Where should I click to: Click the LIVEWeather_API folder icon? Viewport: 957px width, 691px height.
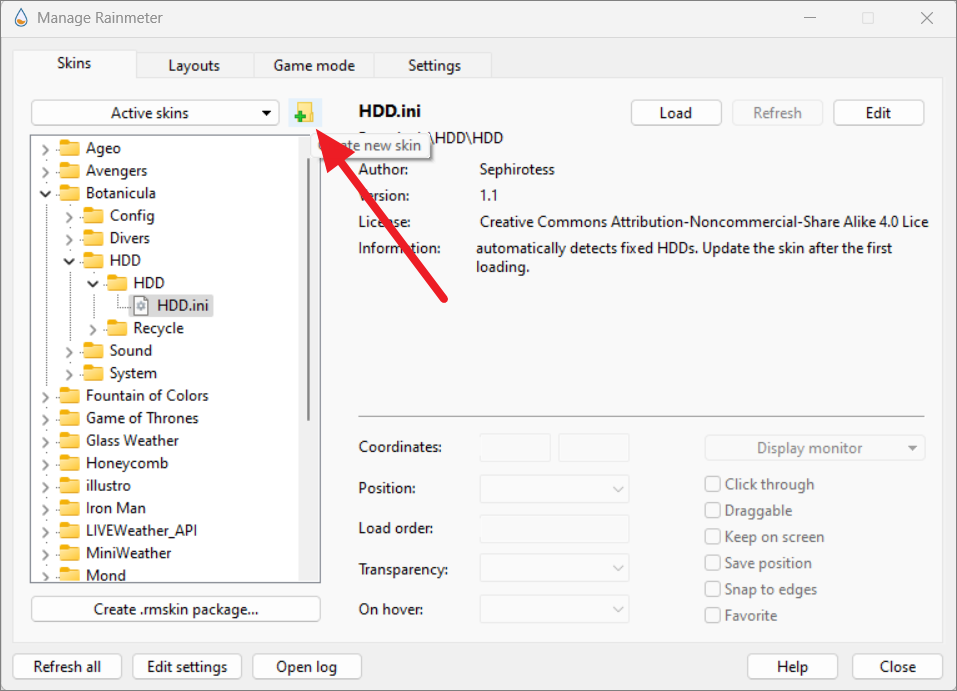70,530
